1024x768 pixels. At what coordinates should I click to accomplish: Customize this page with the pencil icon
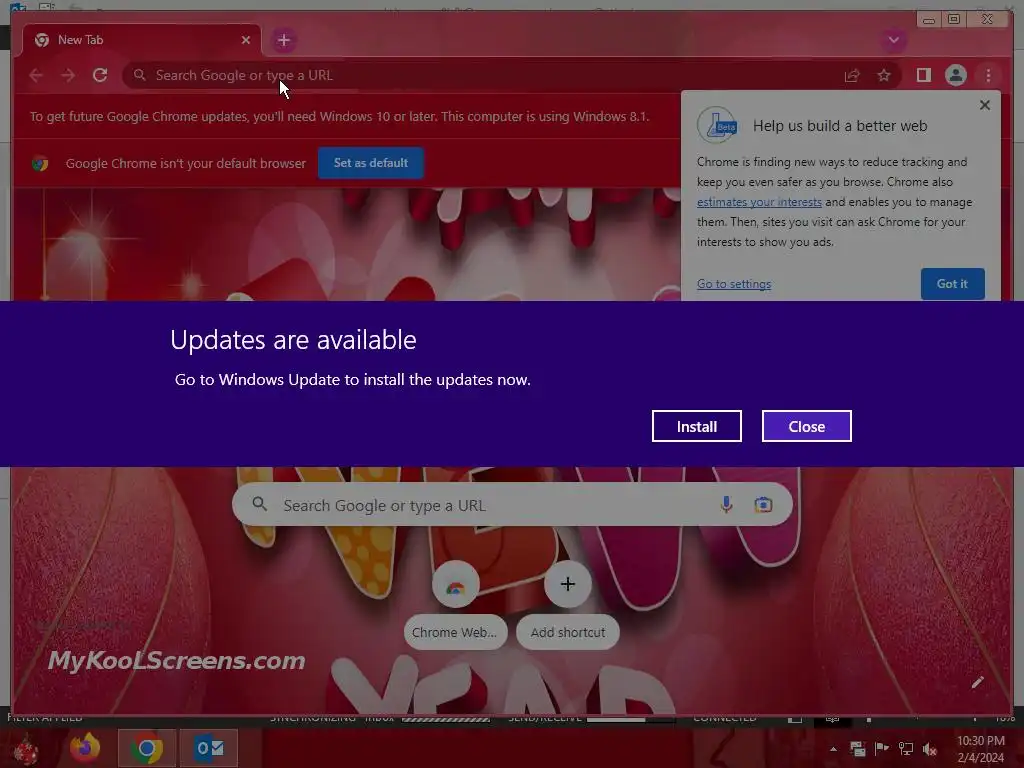tap(977, 682)
